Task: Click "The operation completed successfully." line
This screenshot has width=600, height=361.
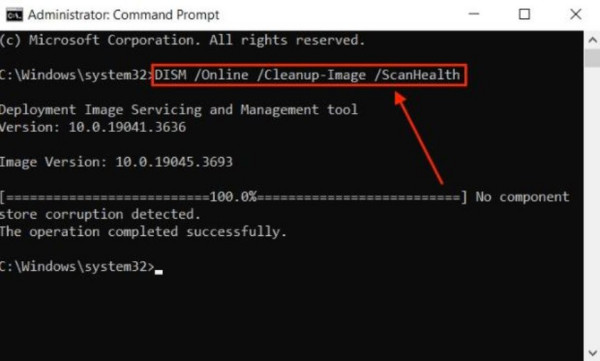Action: click(x=143, y=232)
